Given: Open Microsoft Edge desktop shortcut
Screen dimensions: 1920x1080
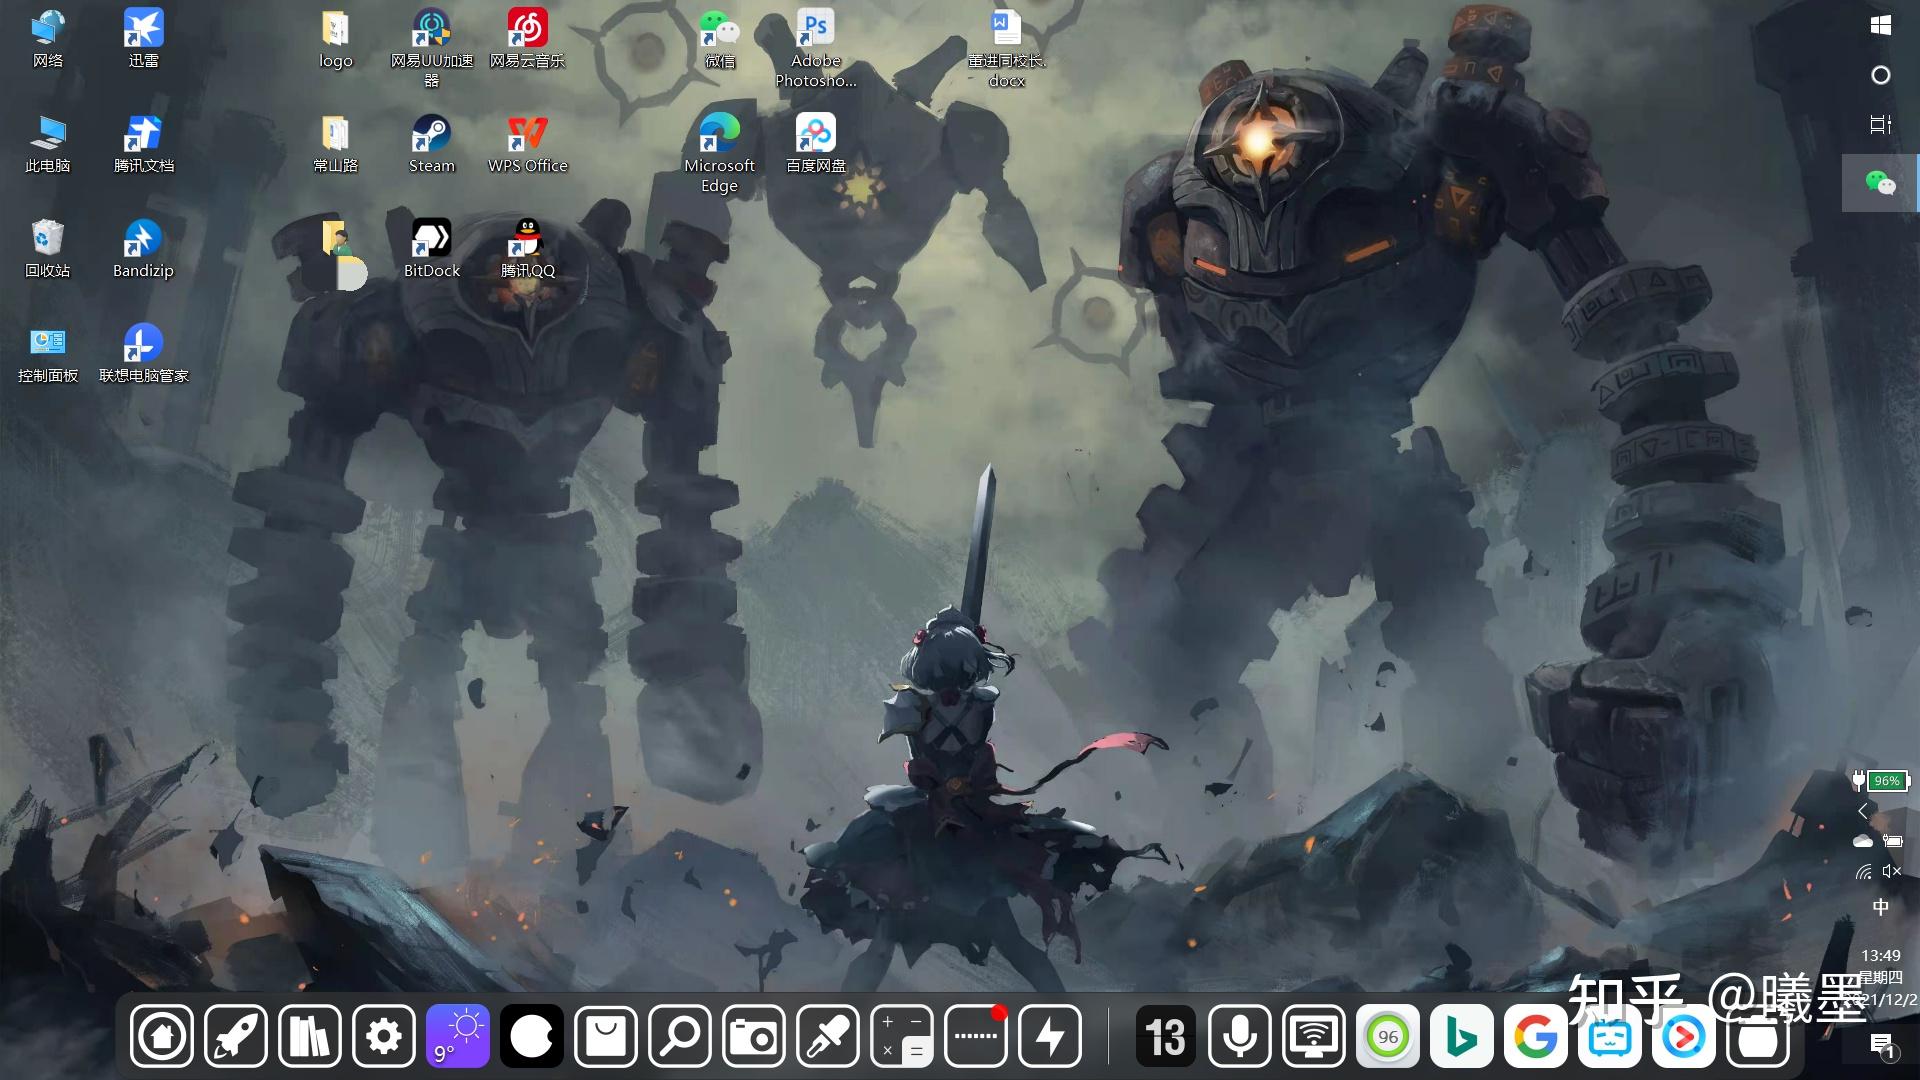Looking at the screenshot, I should [x=719, y=153].
